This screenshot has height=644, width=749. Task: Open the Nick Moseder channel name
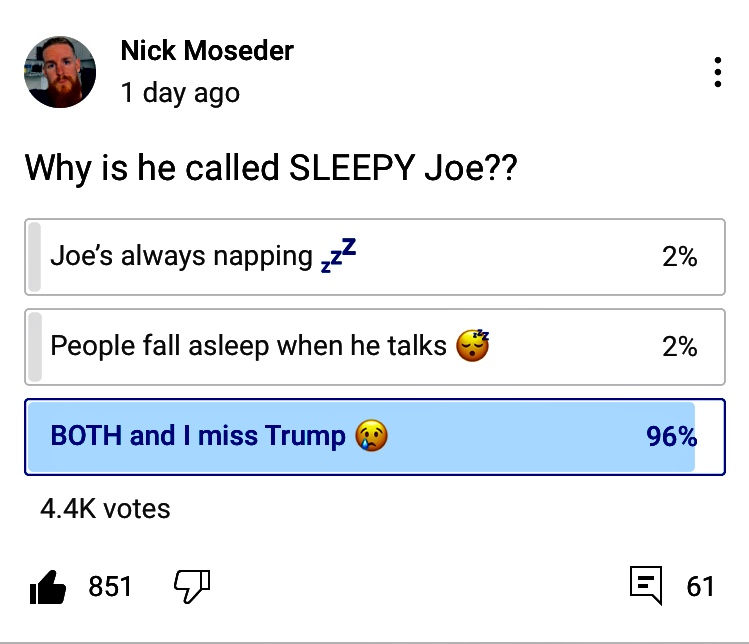coord(207,50)
